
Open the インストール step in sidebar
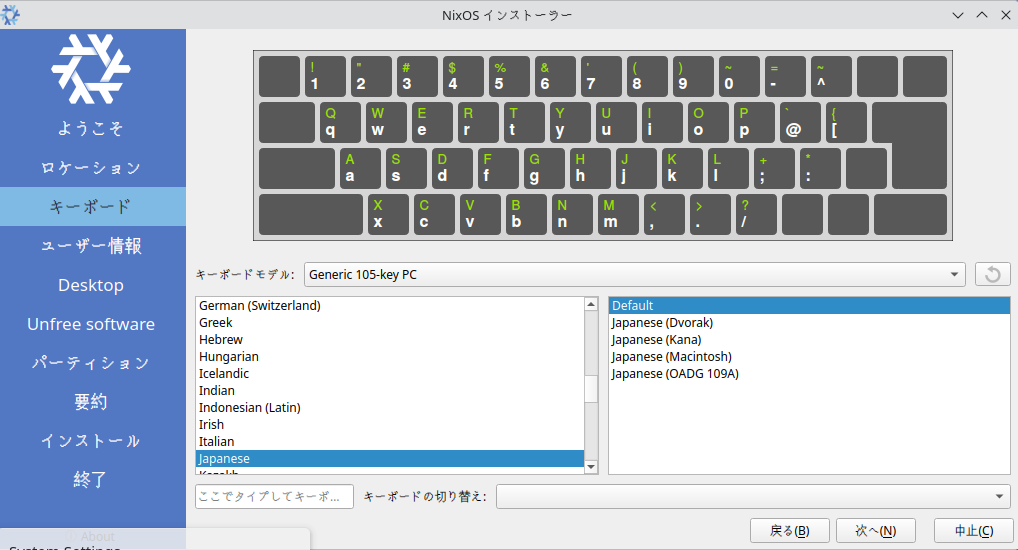pos(91,440)
